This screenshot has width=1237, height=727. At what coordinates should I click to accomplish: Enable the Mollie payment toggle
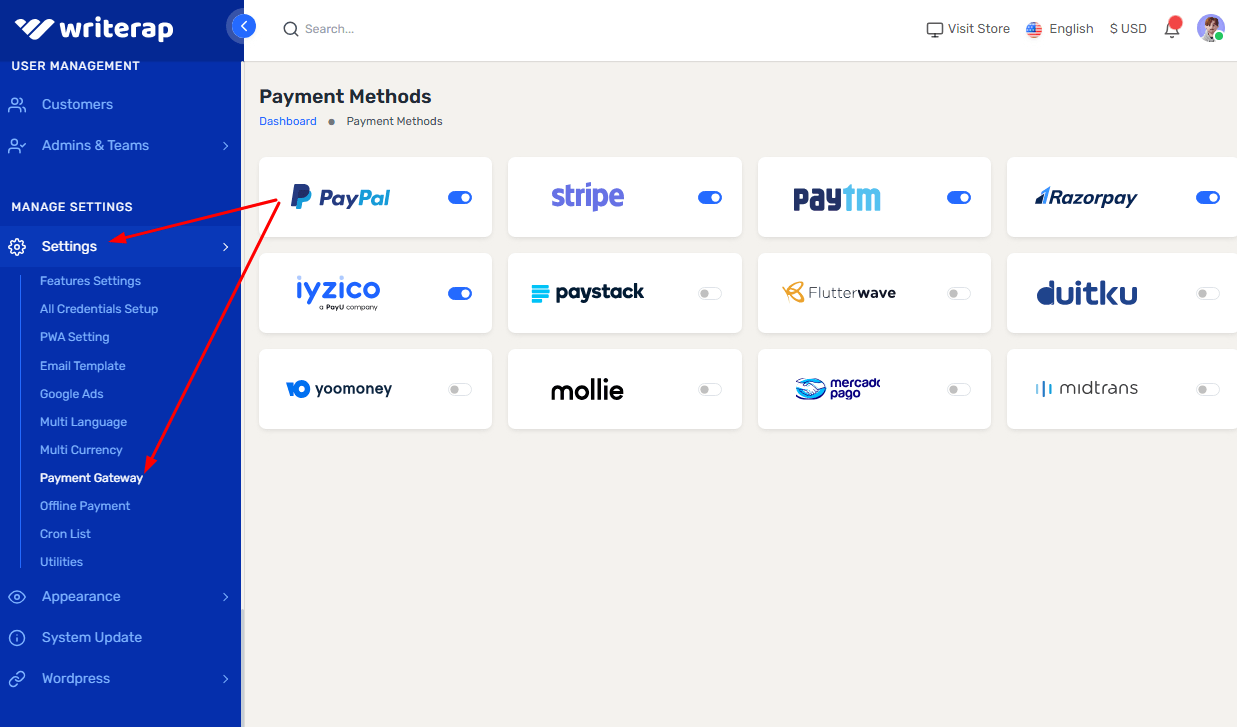[x=709, y=389]
